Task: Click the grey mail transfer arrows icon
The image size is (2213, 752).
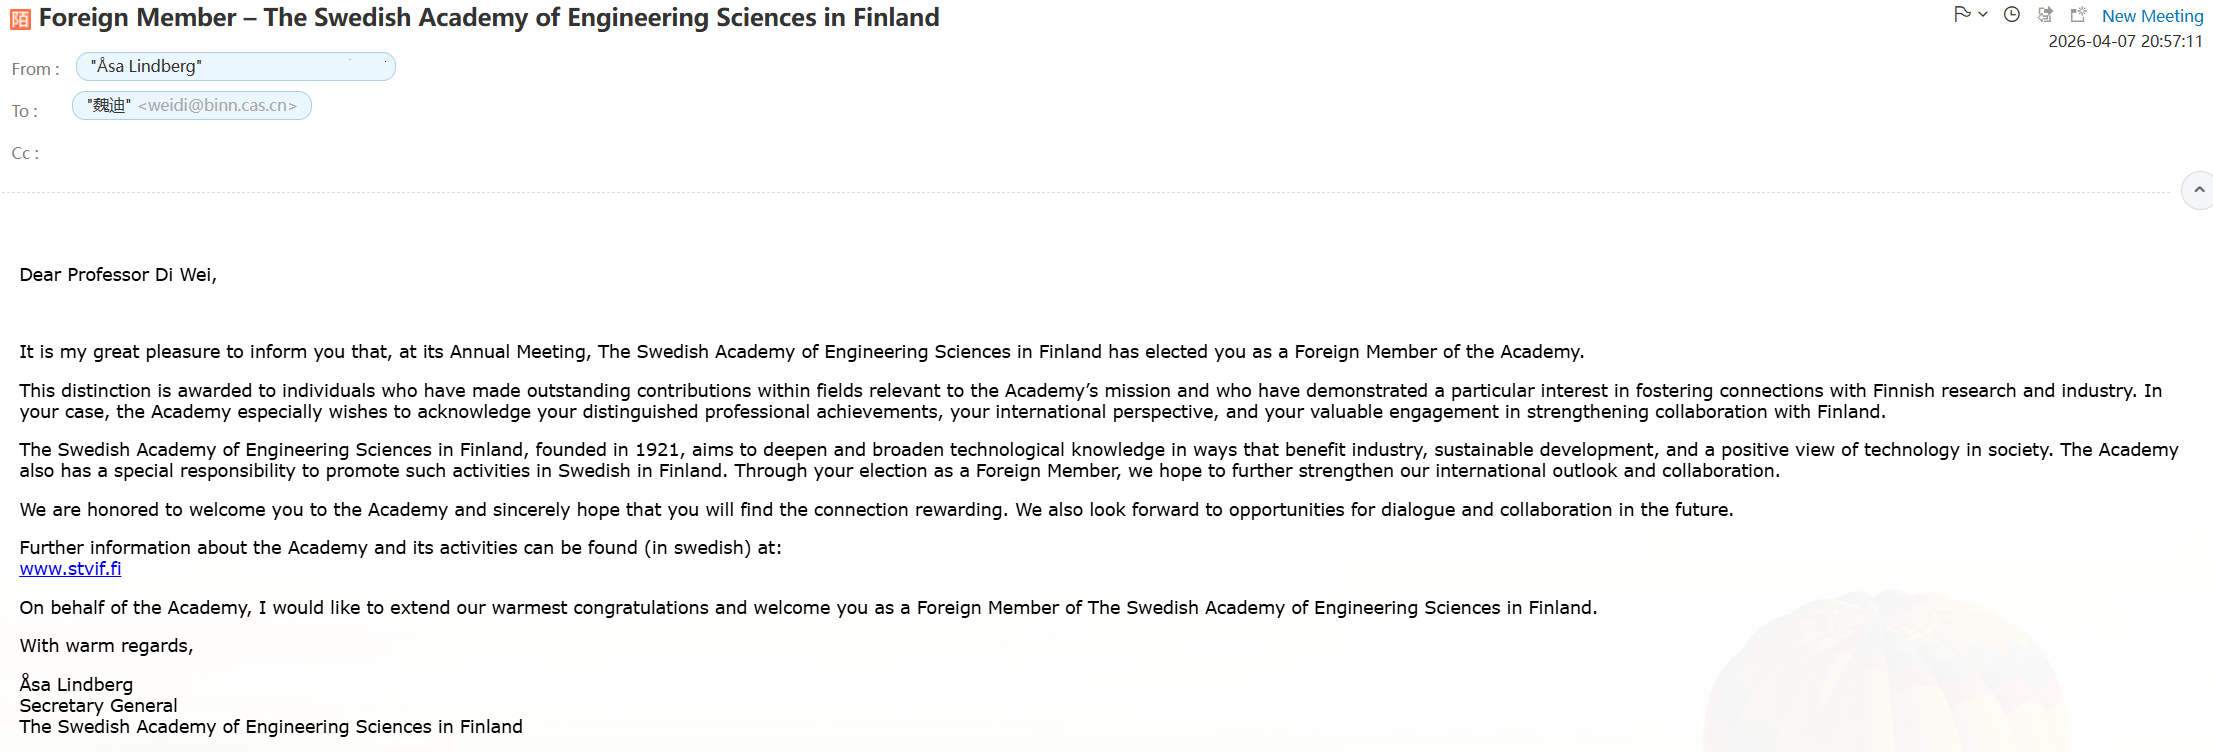Action: pos(2045,14)
